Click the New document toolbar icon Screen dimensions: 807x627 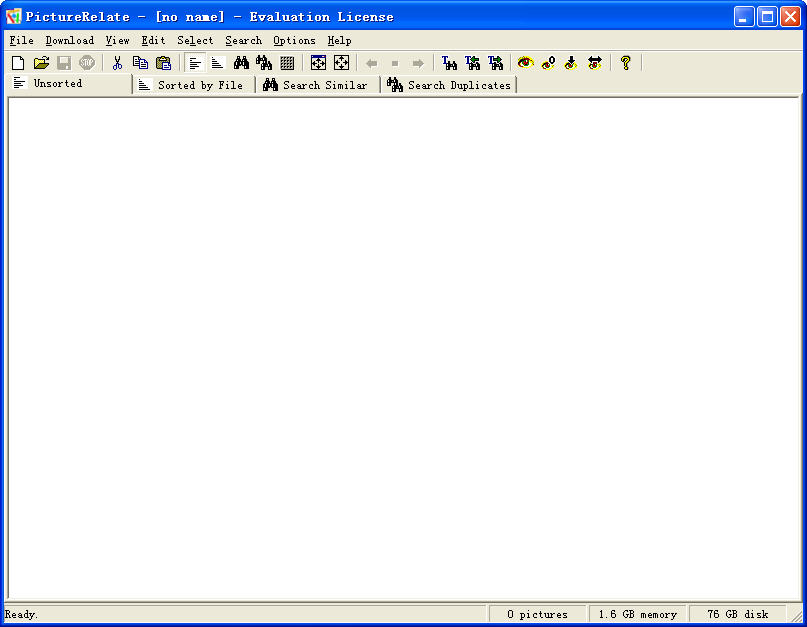point(18,63)
